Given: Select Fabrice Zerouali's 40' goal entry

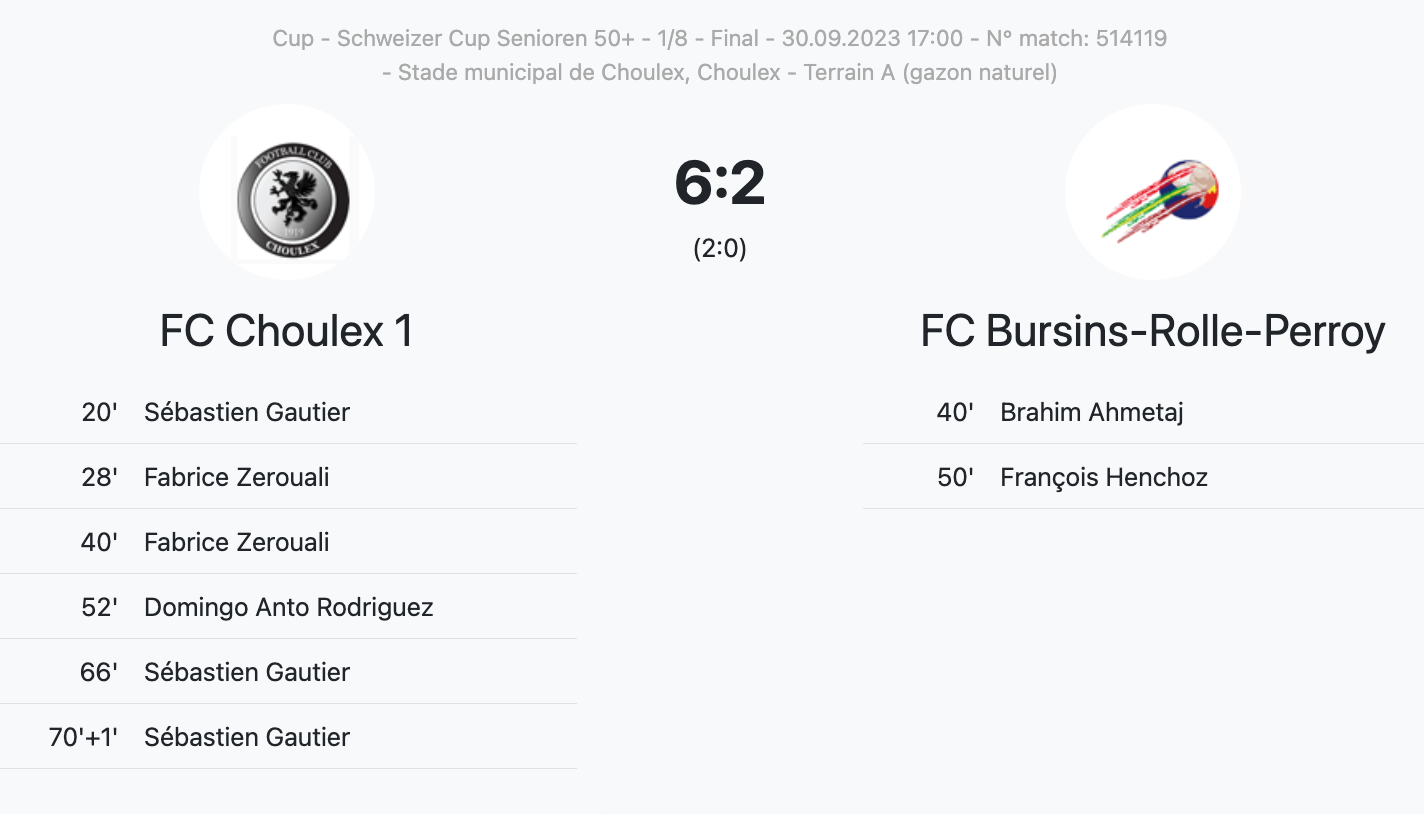Looking at the screenshot, I should 236,542.
